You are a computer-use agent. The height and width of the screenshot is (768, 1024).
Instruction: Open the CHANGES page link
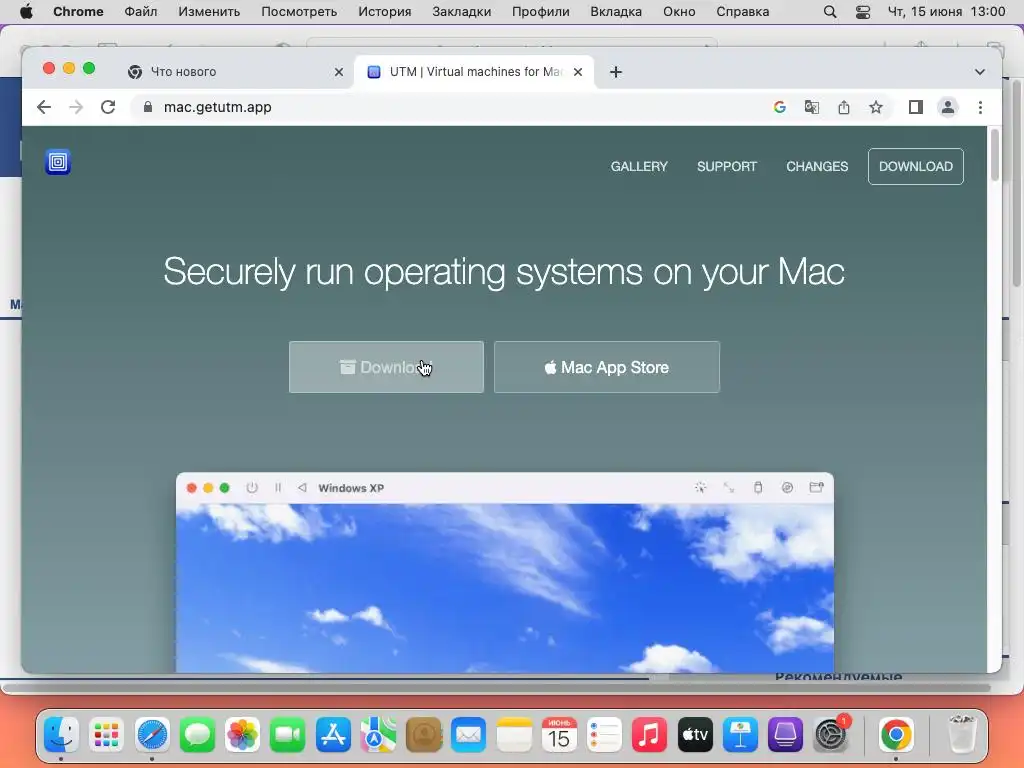(x=817, y=167)
